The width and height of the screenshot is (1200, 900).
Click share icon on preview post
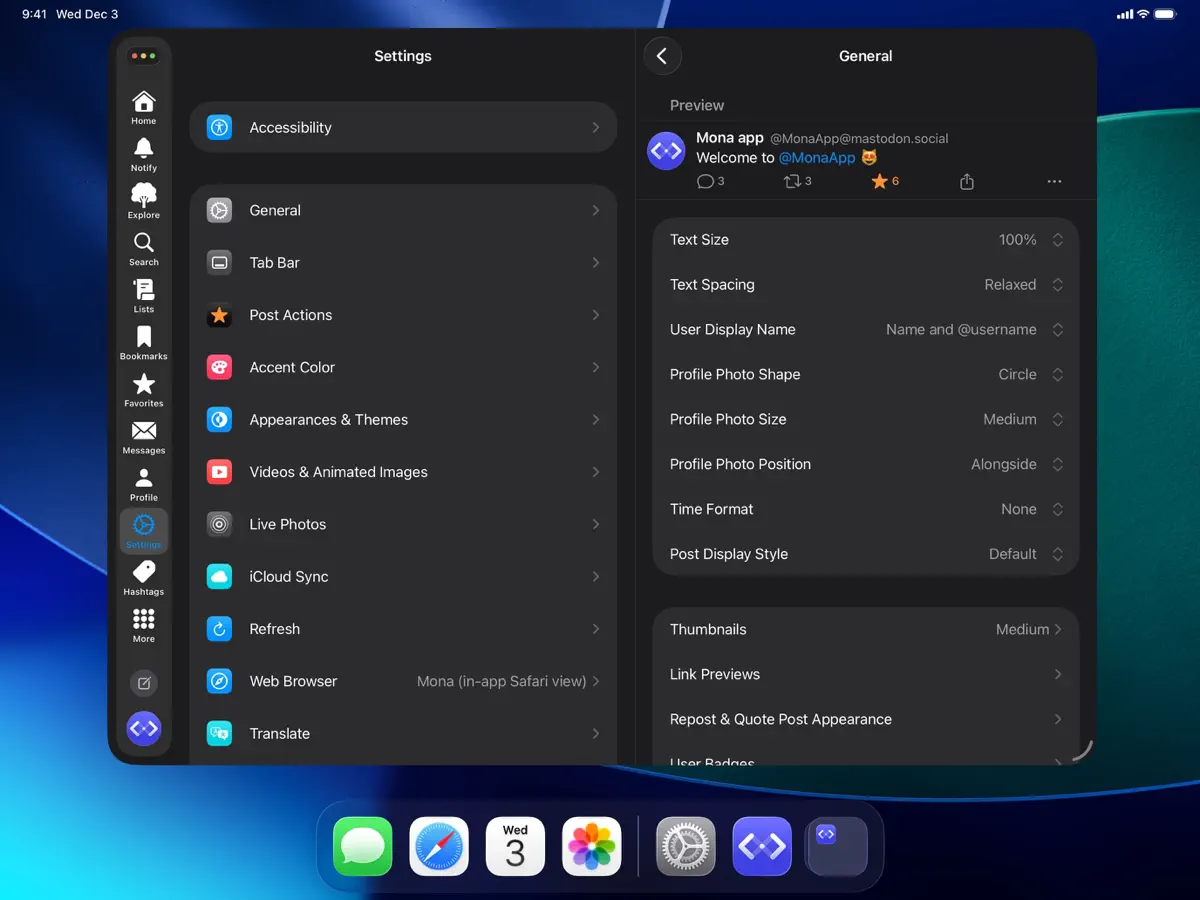pyautogui.click(x=967, y=181)
